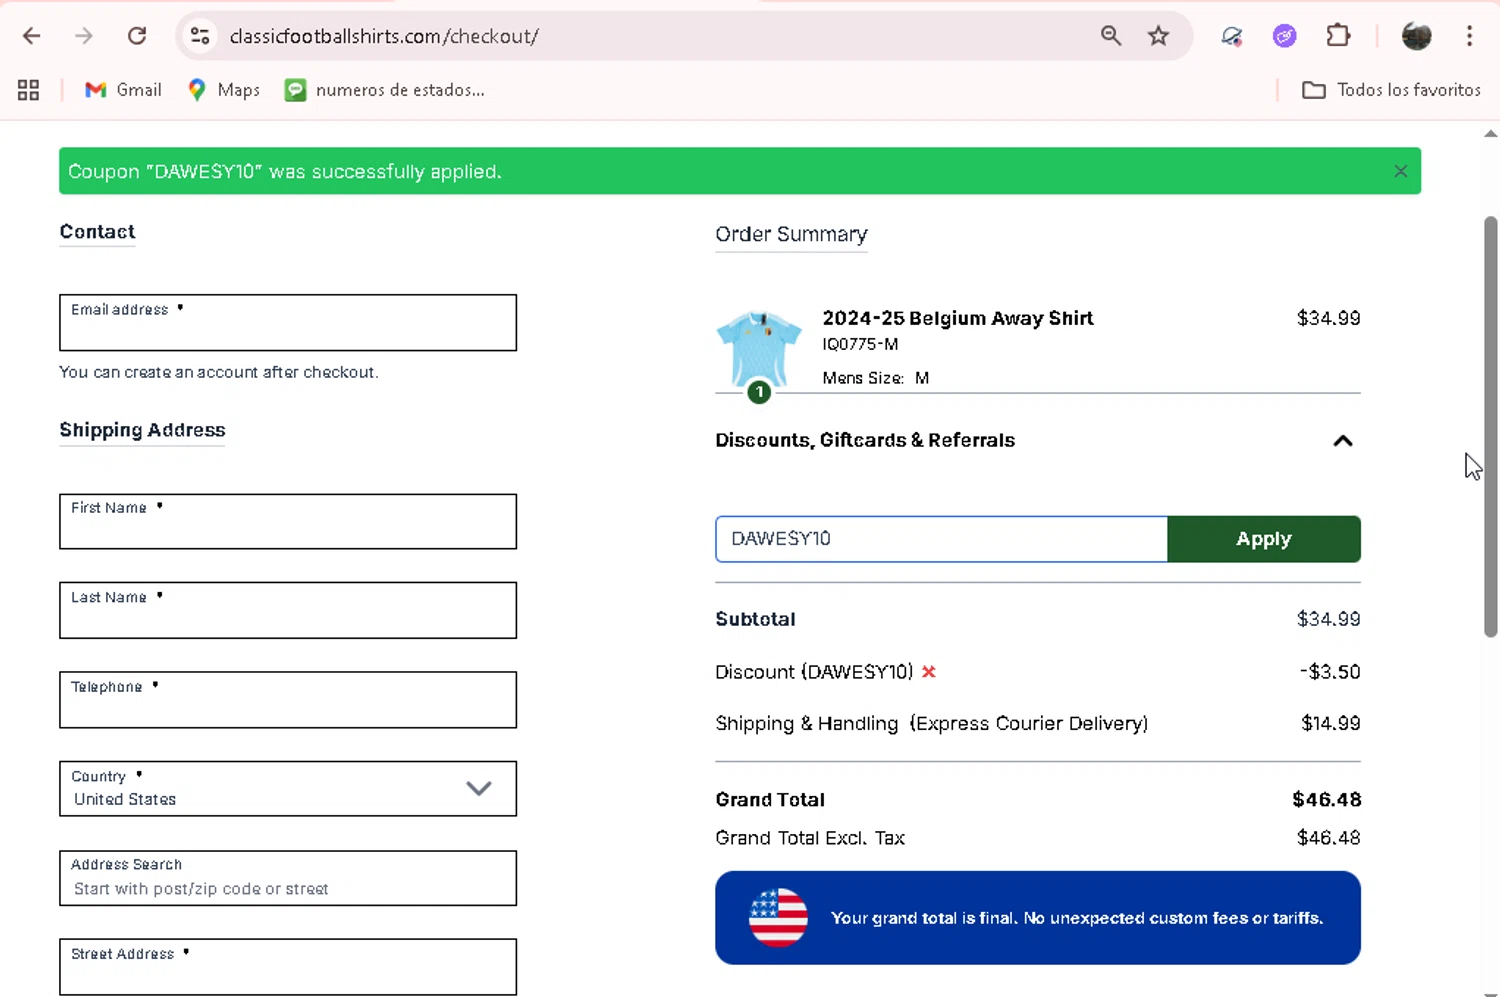
Task: Click the Street Address field
Action: click(288, 966)
